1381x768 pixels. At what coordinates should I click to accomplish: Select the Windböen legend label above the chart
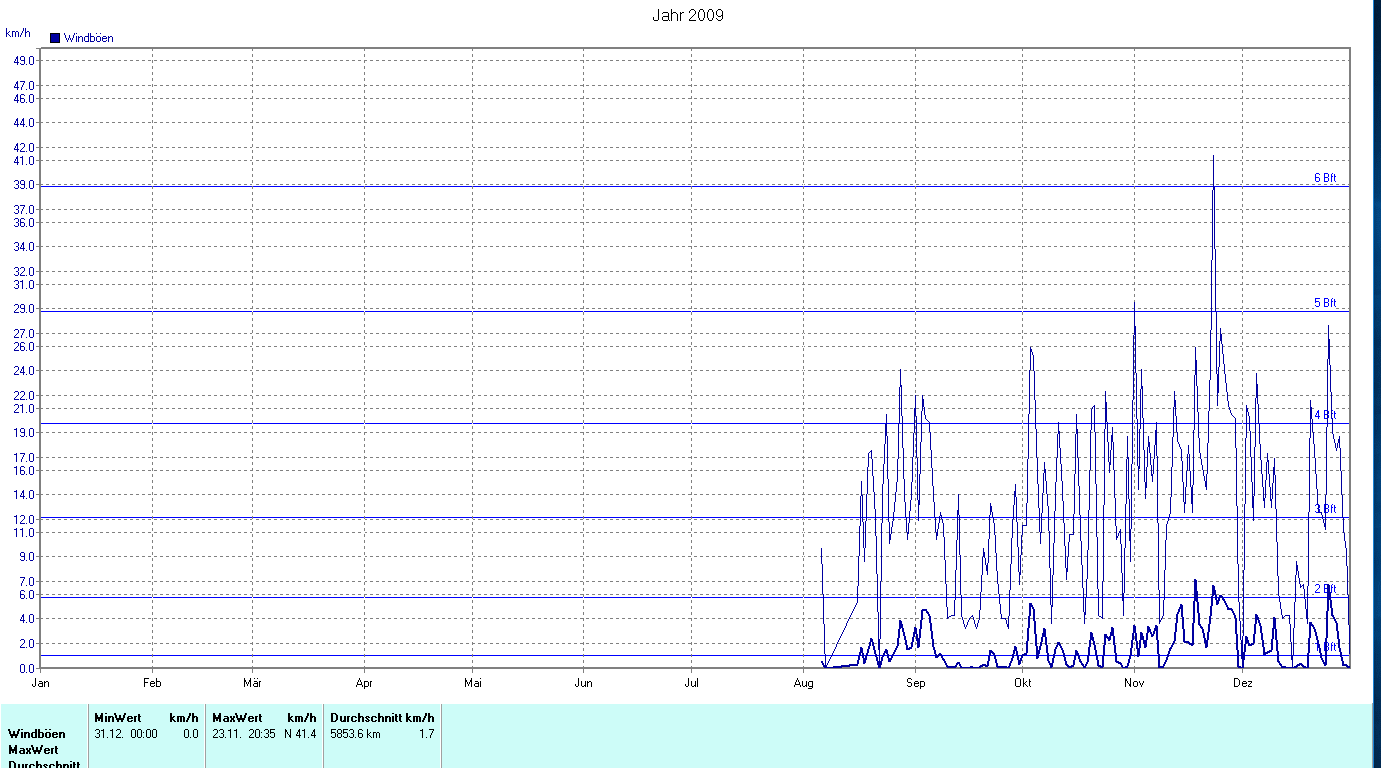[x=89, y=38]
